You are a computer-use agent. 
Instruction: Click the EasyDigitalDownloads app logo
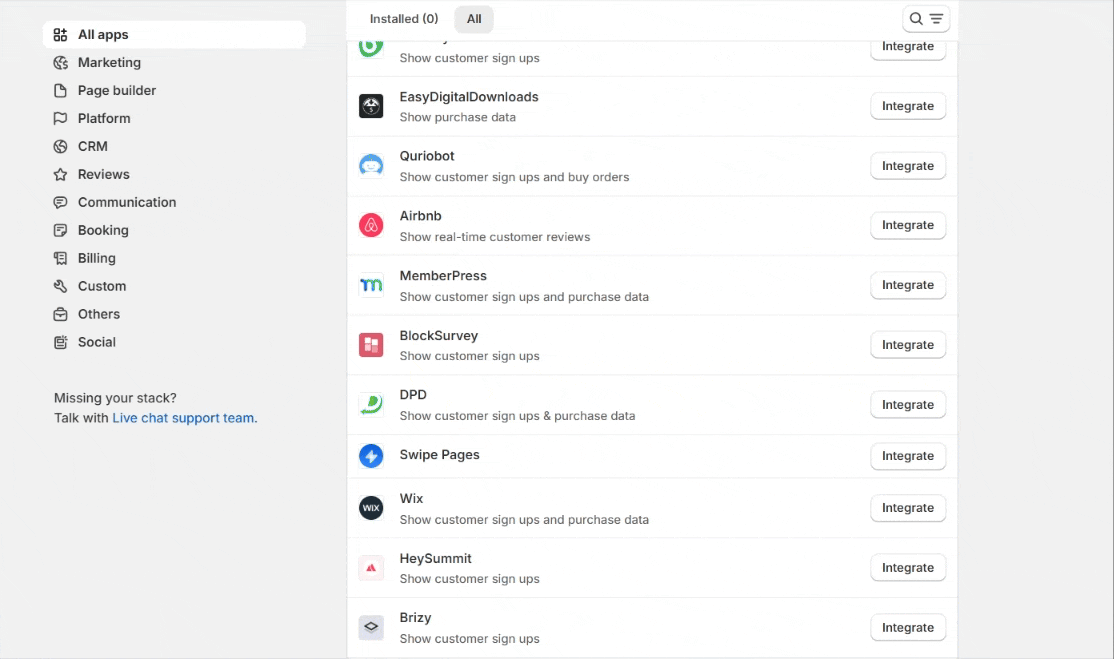pos(371,106)
